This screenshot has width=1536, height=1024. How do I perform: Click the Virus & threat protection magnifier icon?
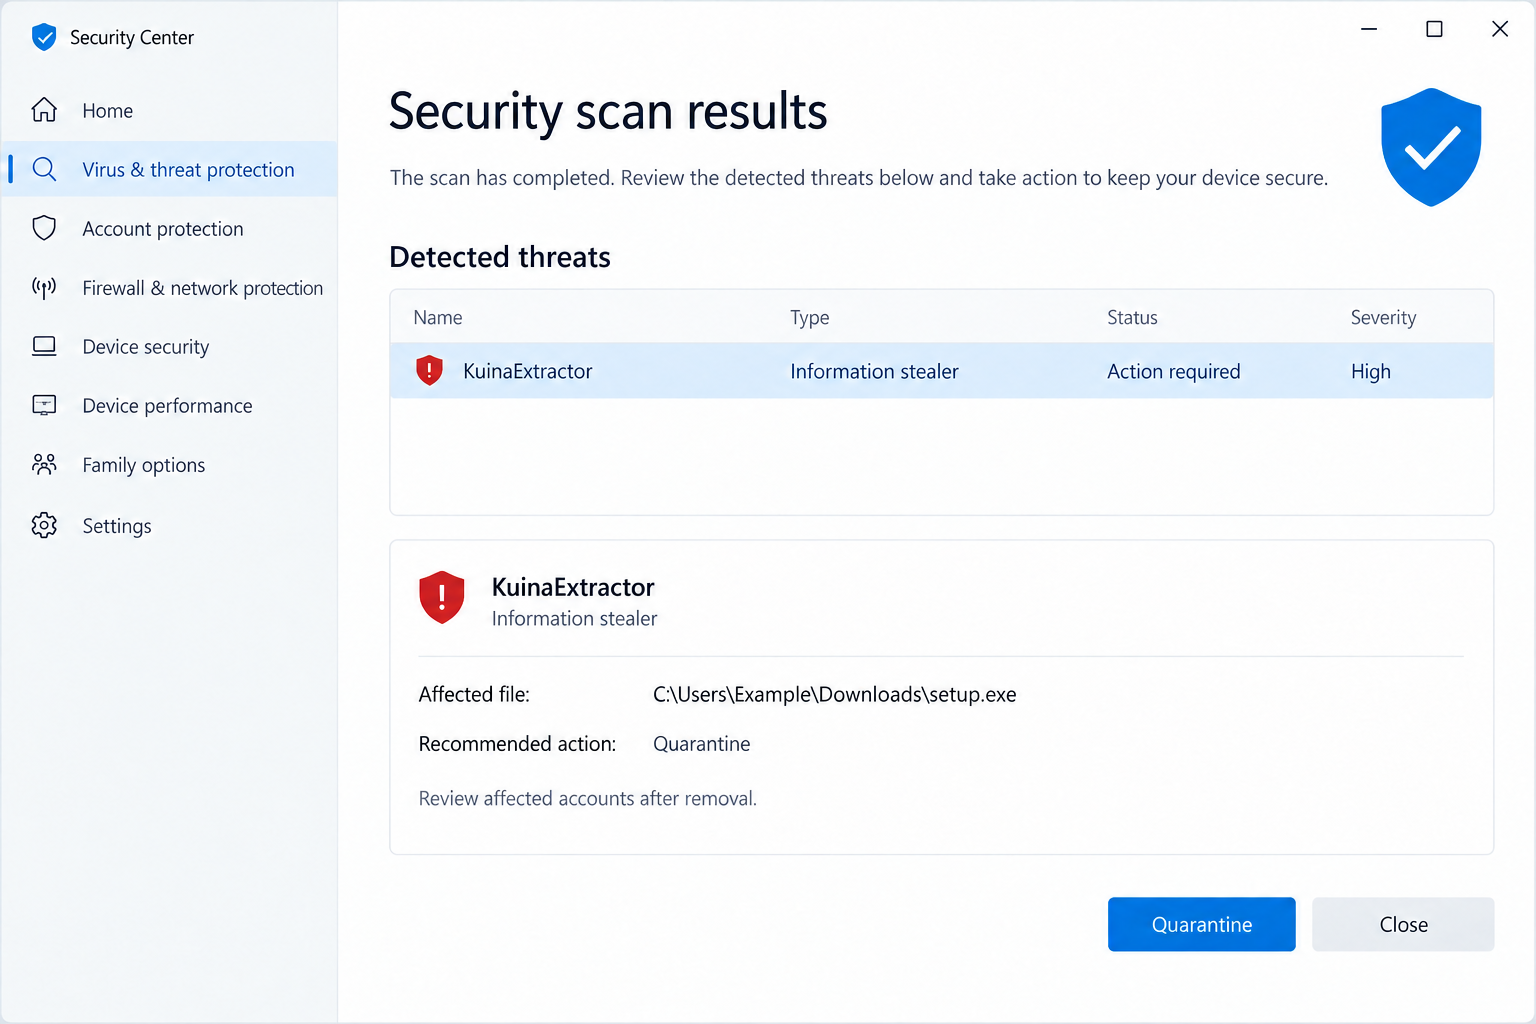pos(44,169)
